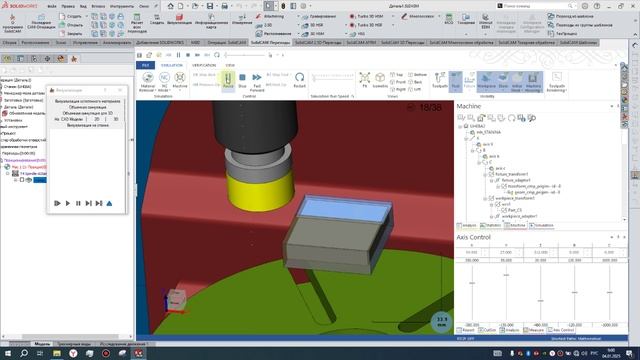Switch to Isometric view
Image resolution: width=640 pixels, height=360 pixels.
pyautogui.click(x=380, y=80)
